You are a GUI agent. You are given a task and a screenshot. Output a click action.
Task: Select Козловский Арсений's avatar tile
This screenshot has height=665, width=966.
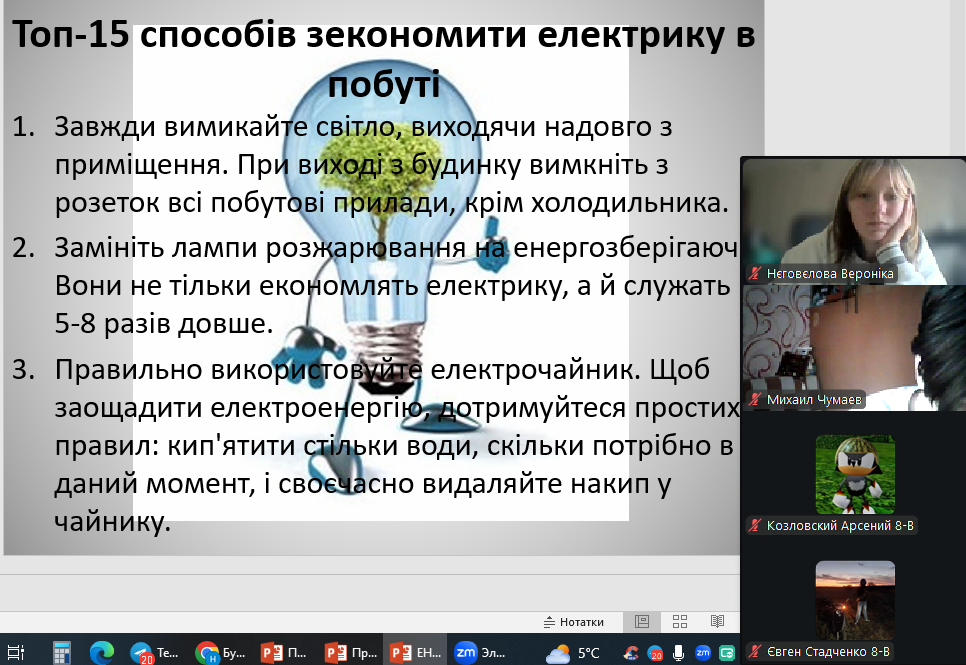click(853, 473)
